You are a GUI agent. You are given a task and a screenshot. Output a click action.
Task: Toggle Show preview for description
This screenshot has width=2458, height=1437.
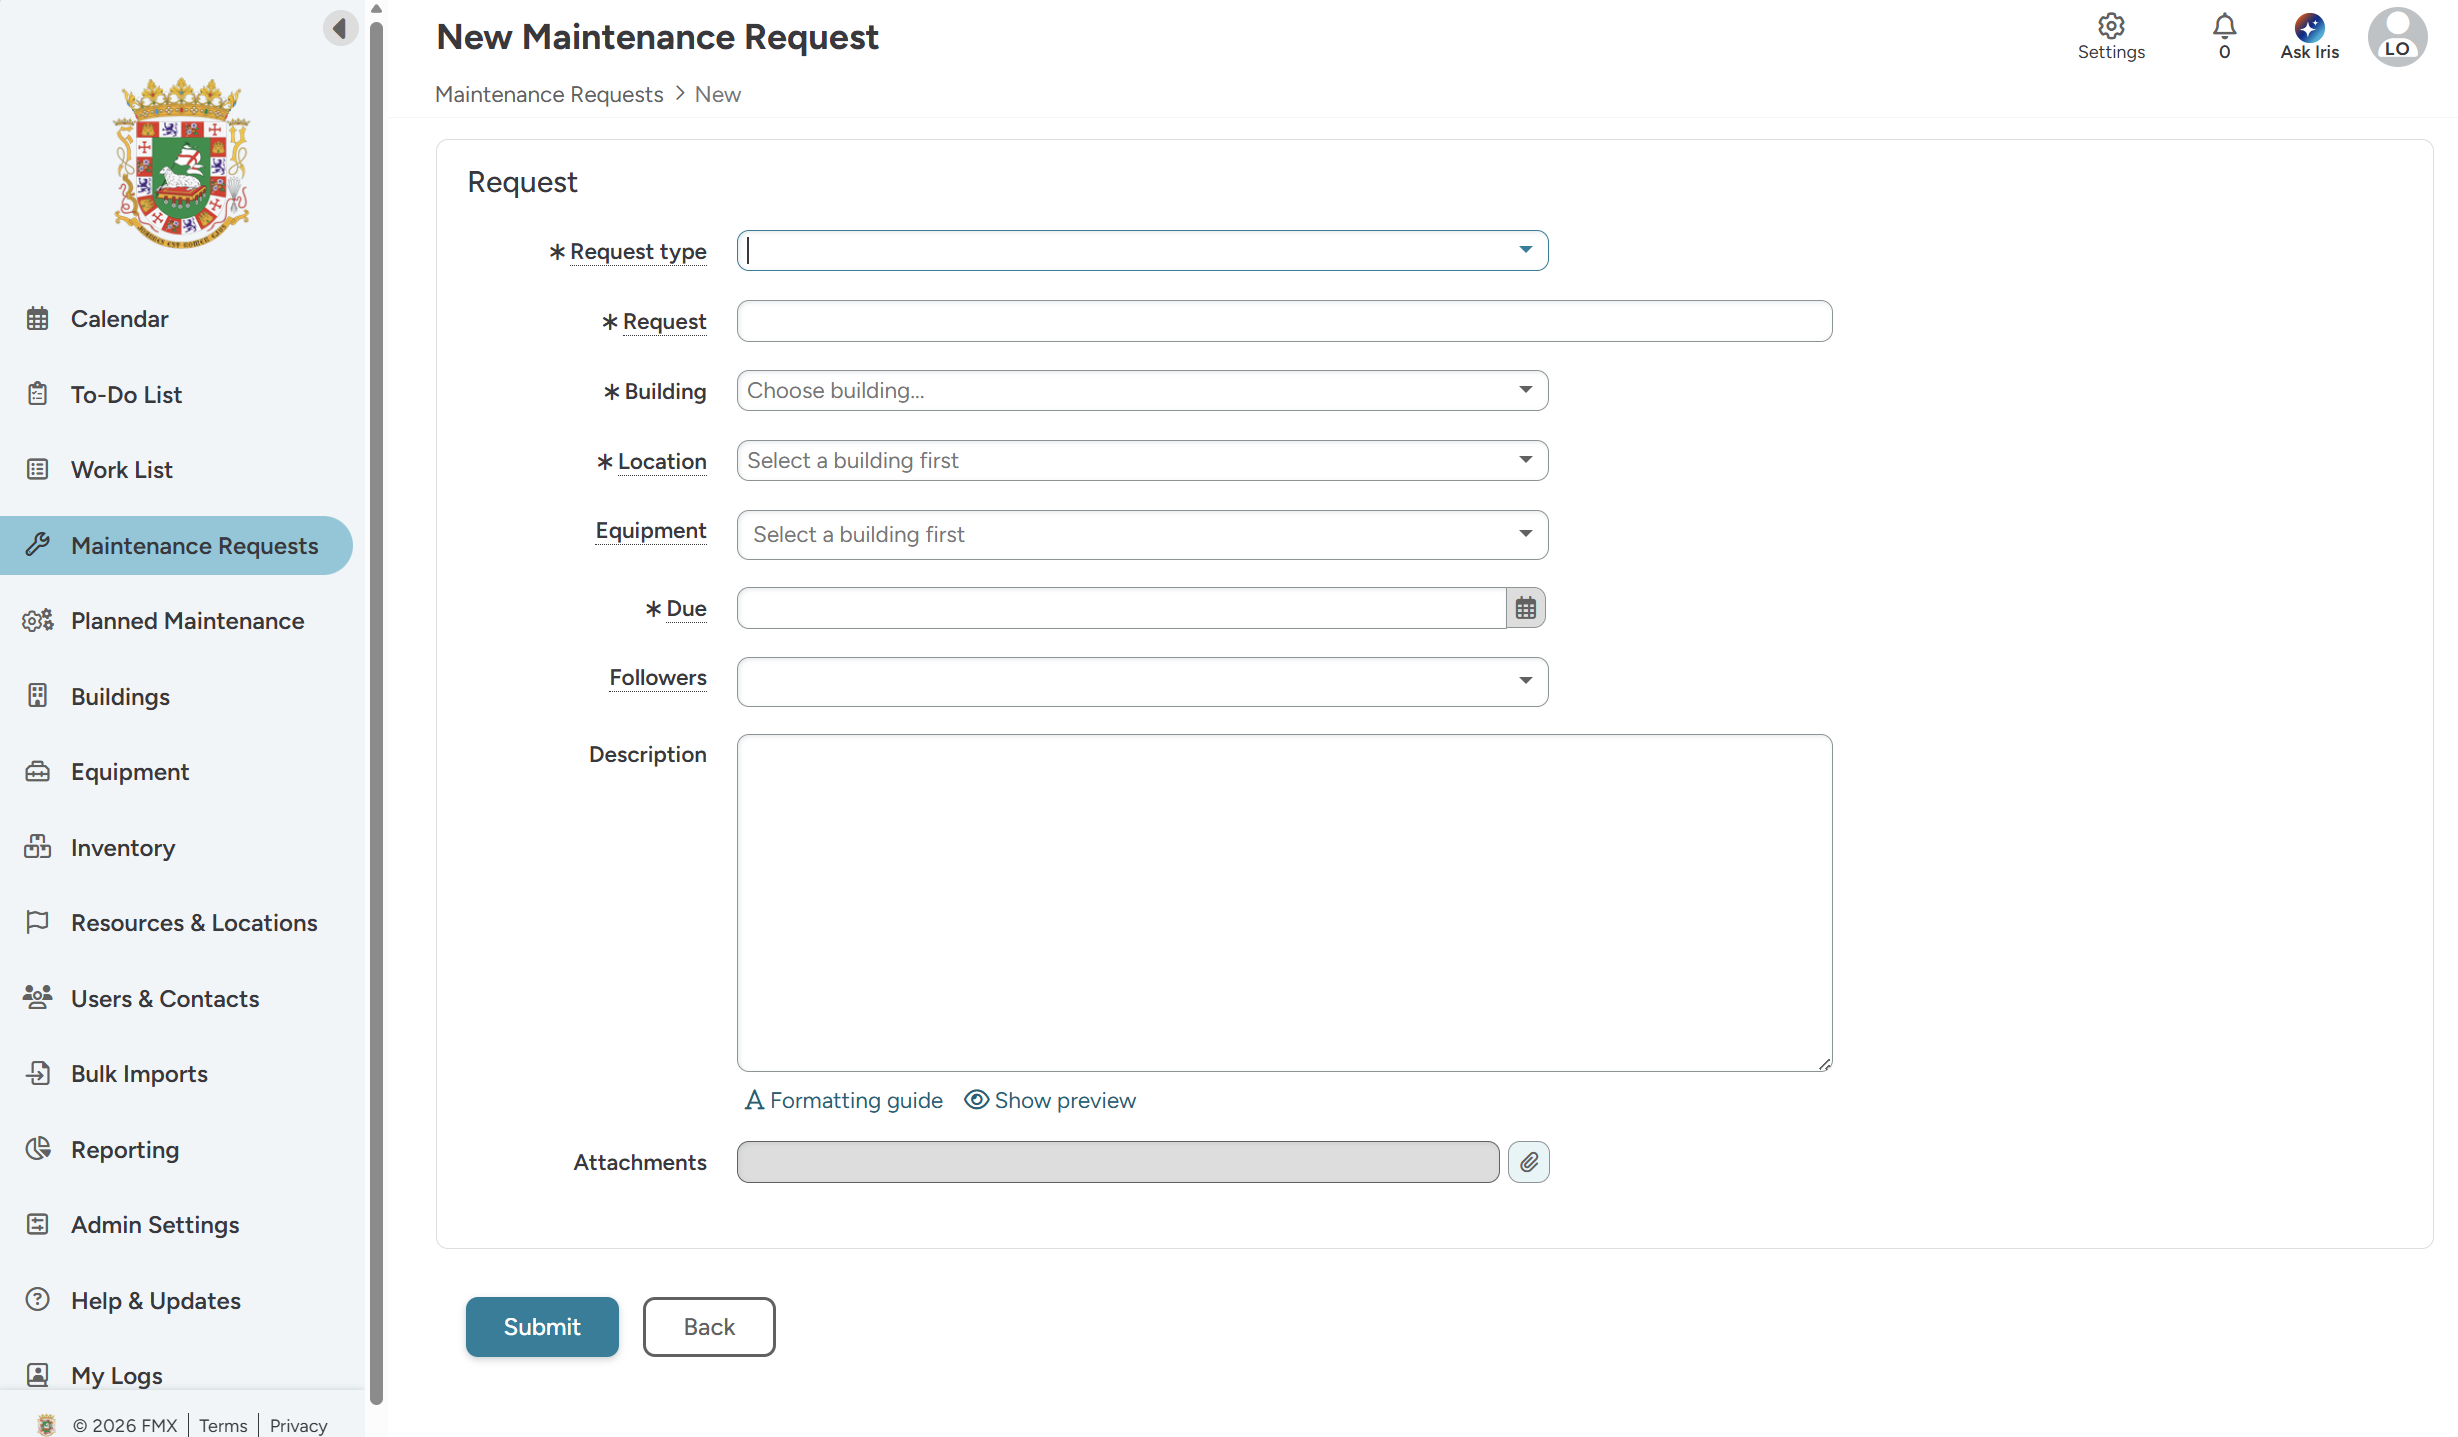pyautogui.click(x=1050, y=1100)
